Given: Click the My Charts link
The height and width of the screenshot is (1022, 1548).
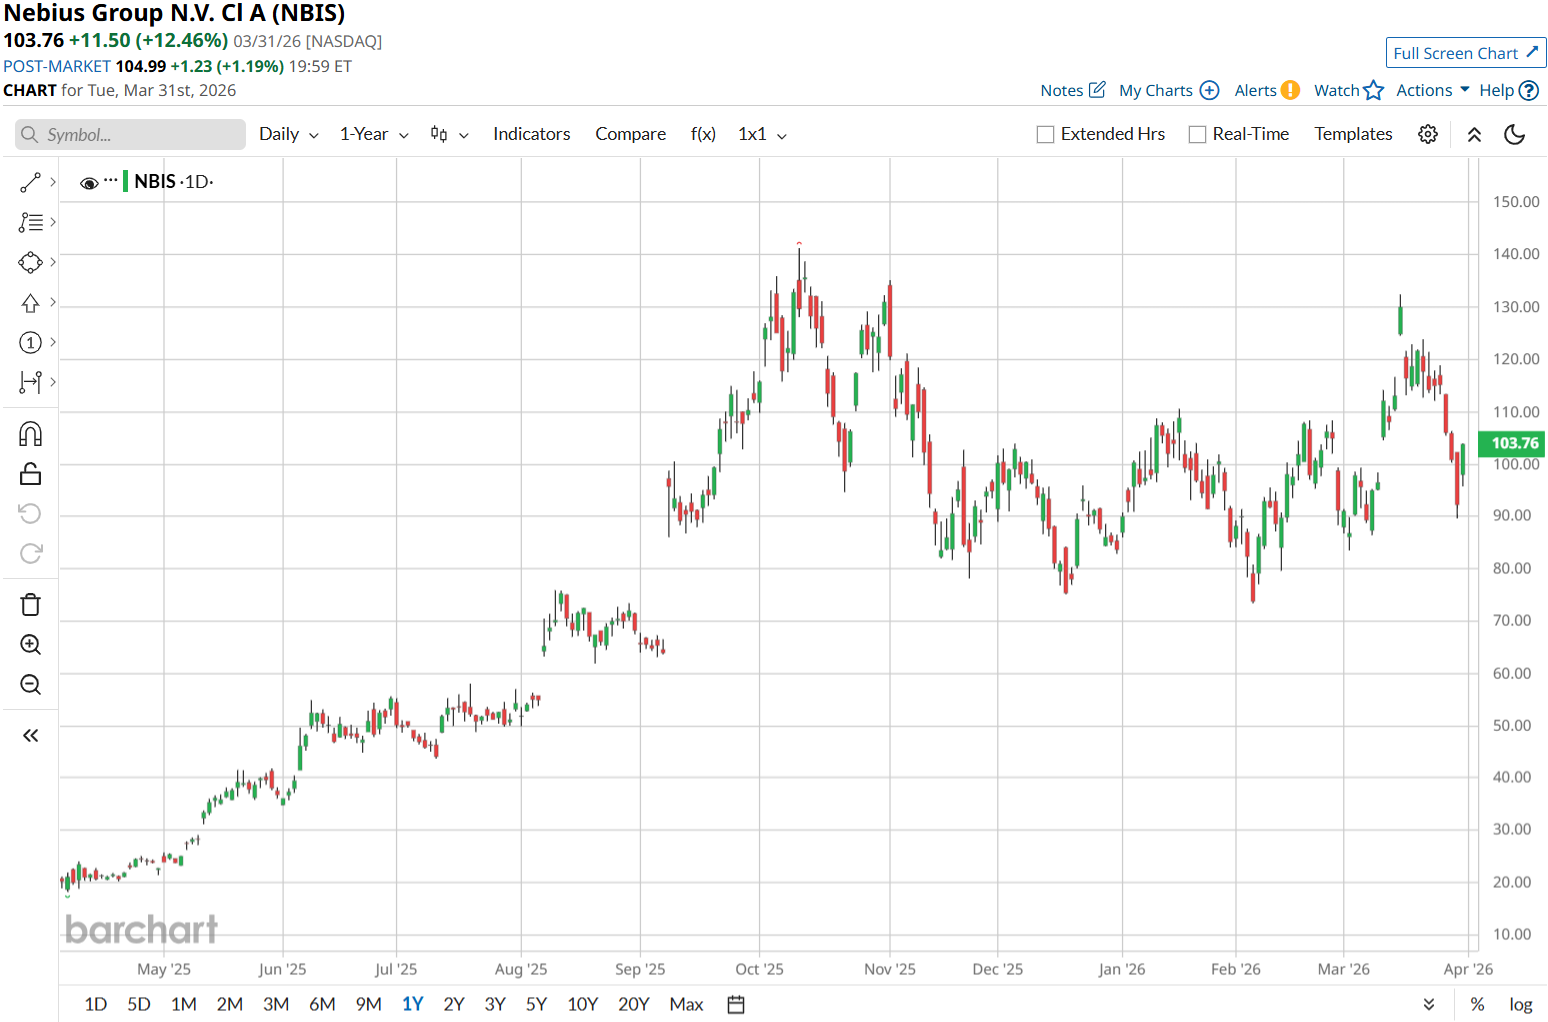Looking at the screenshot, I should coord(1156,90).
